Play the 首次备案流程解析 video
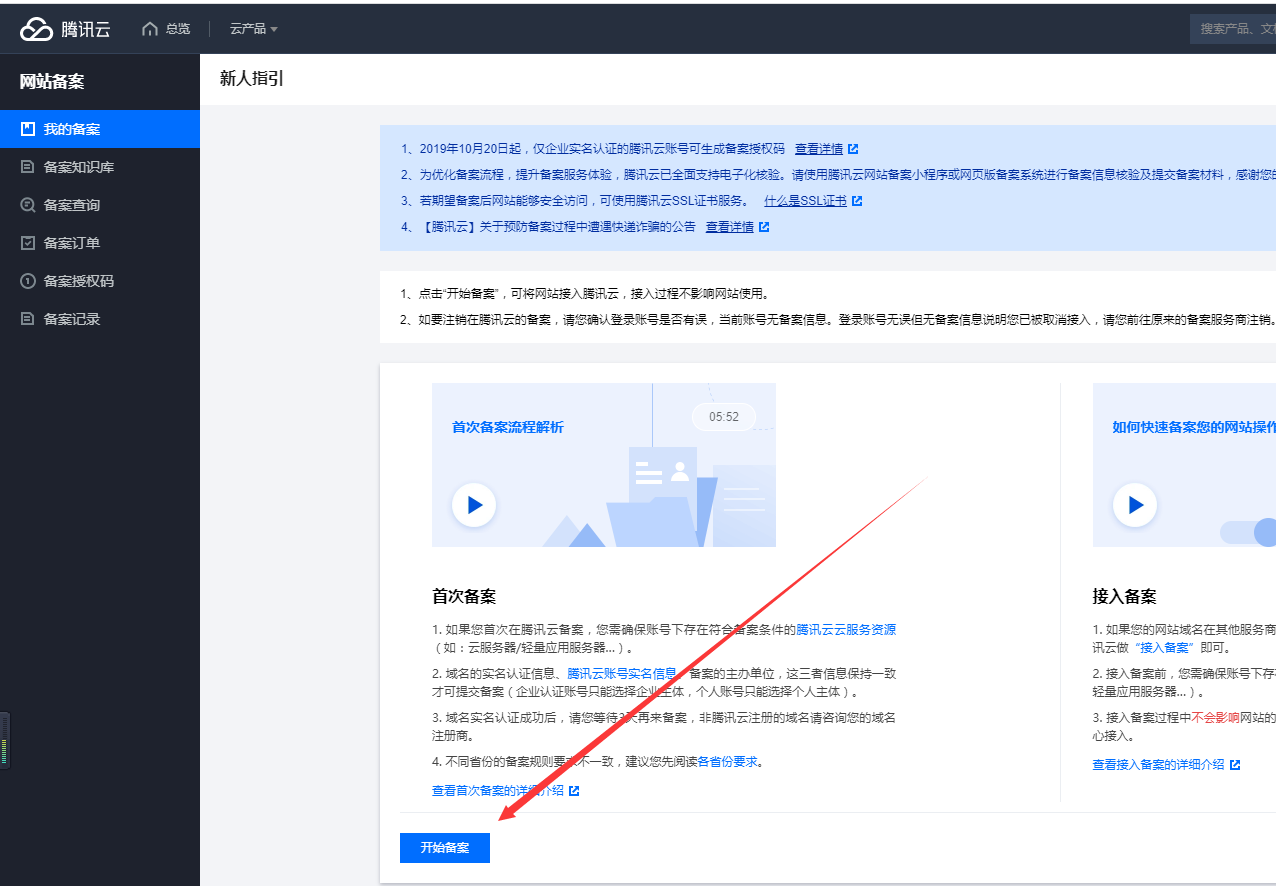Viewport: 1276px width, 886px height. (x=474, y=505)
